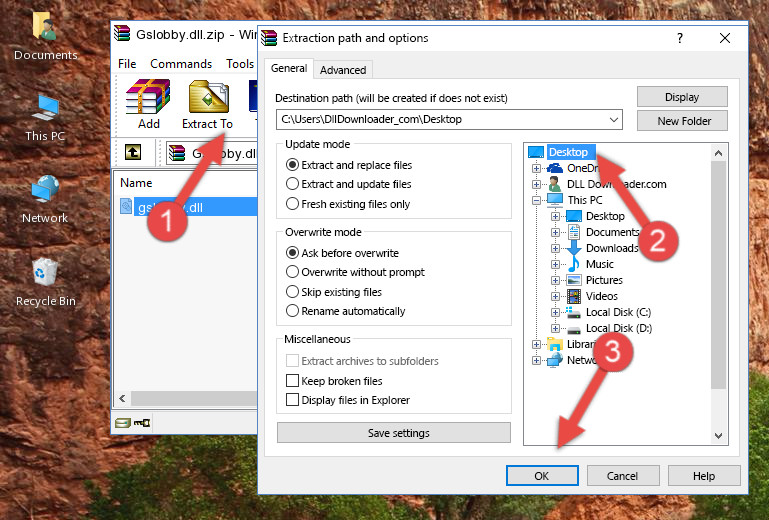Select Extract and update files option
This screenshot has height=520, width=769.
(292, 184)
